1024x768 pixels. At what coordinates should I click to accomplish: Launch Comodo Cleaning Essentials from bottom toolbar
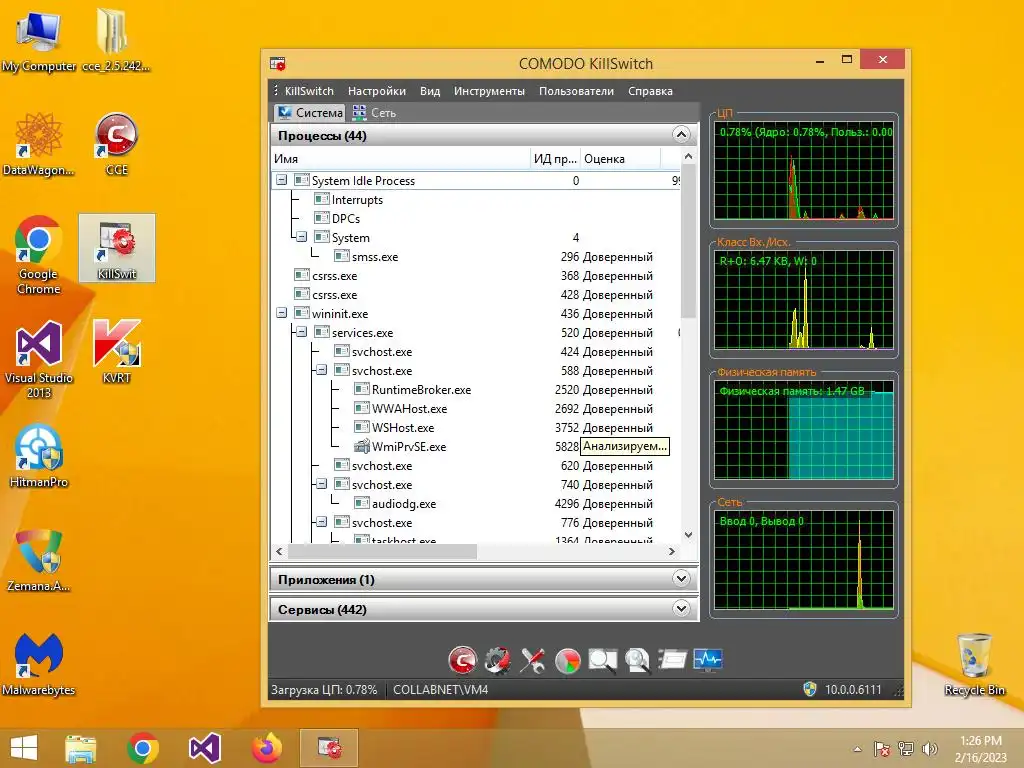pyautogui.click(x=462, y=660)
